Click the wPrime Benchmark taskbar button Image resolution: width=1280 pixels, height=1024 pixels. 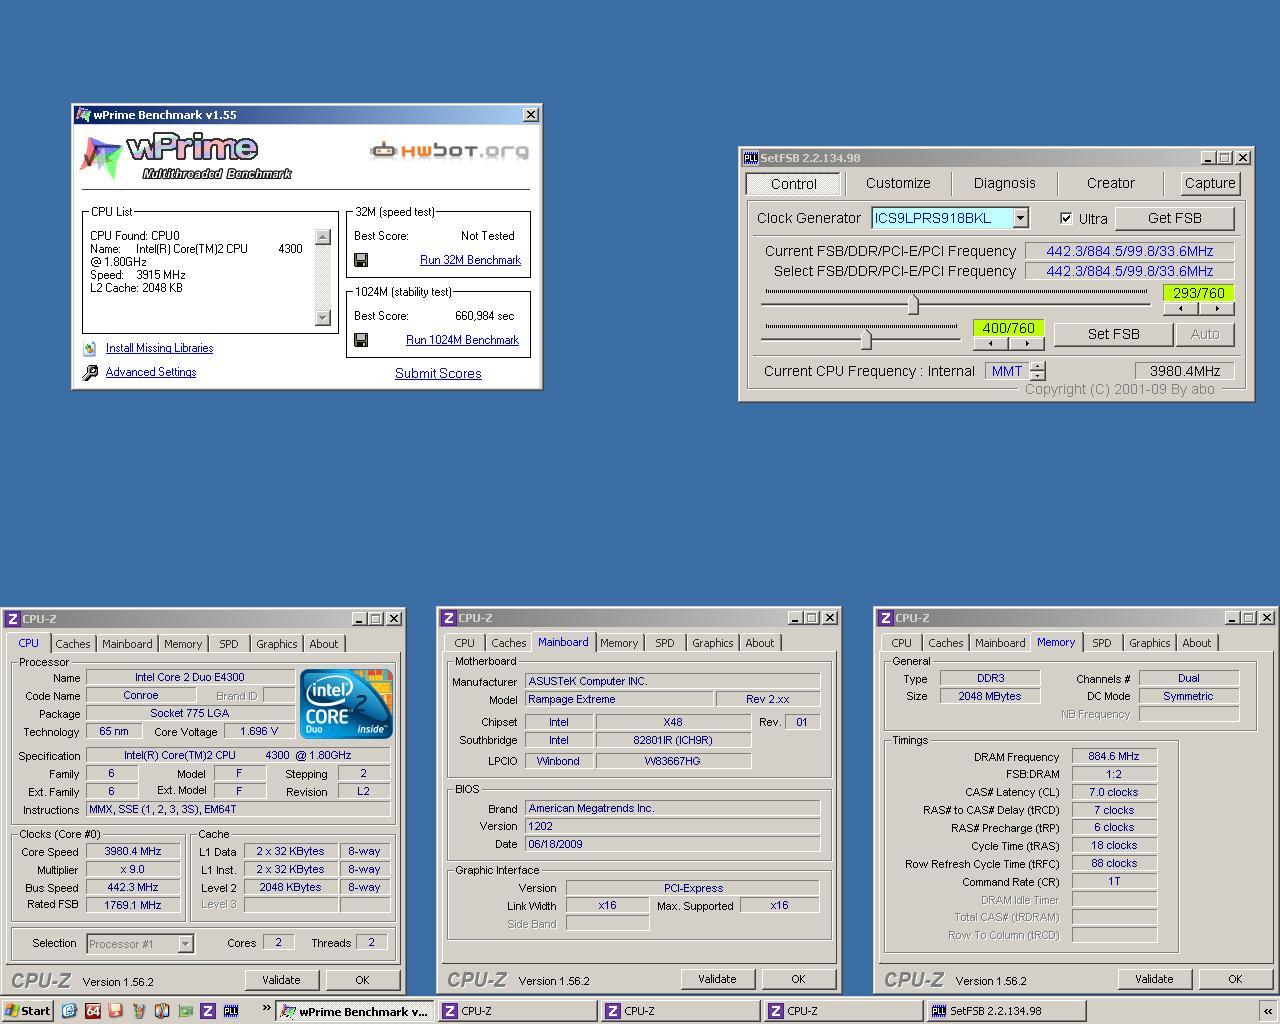coord(355,1011)
